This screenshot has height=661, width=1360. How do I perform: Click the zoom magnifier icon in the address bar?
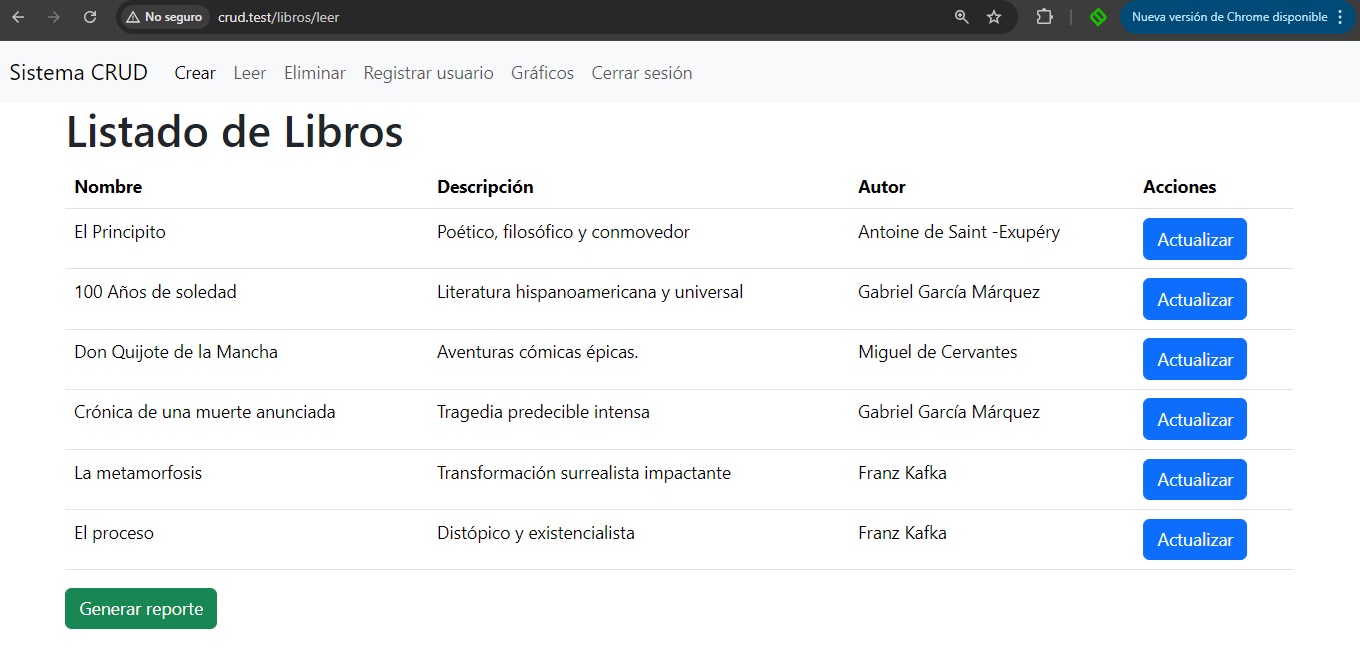pyautogui.click(x=960, y=17)
